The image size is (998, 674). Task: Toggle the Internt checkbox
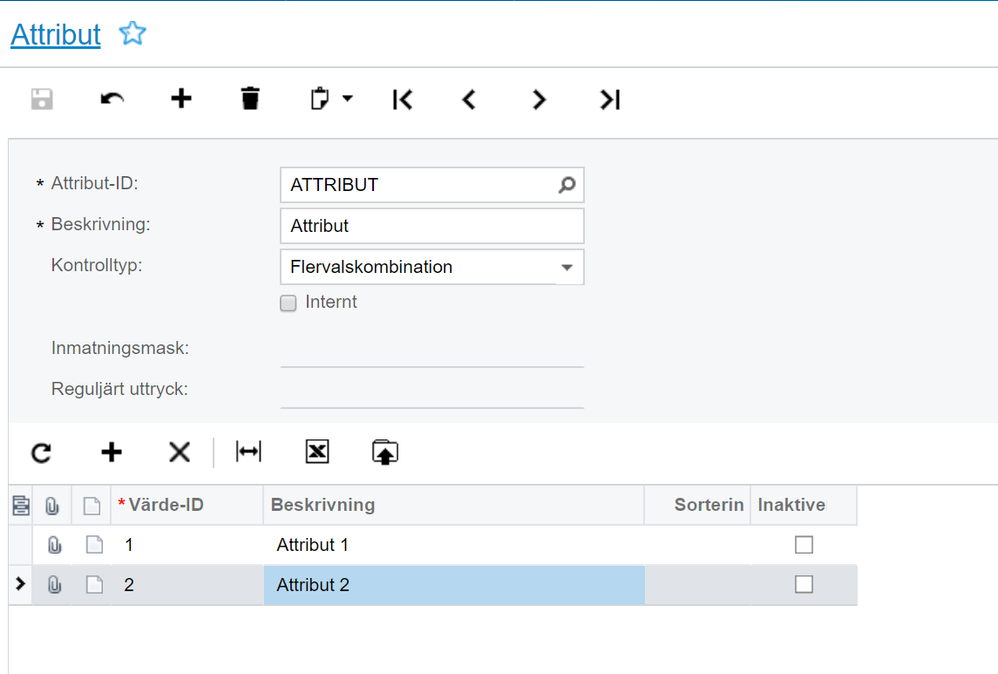click(x=288, y=303)
